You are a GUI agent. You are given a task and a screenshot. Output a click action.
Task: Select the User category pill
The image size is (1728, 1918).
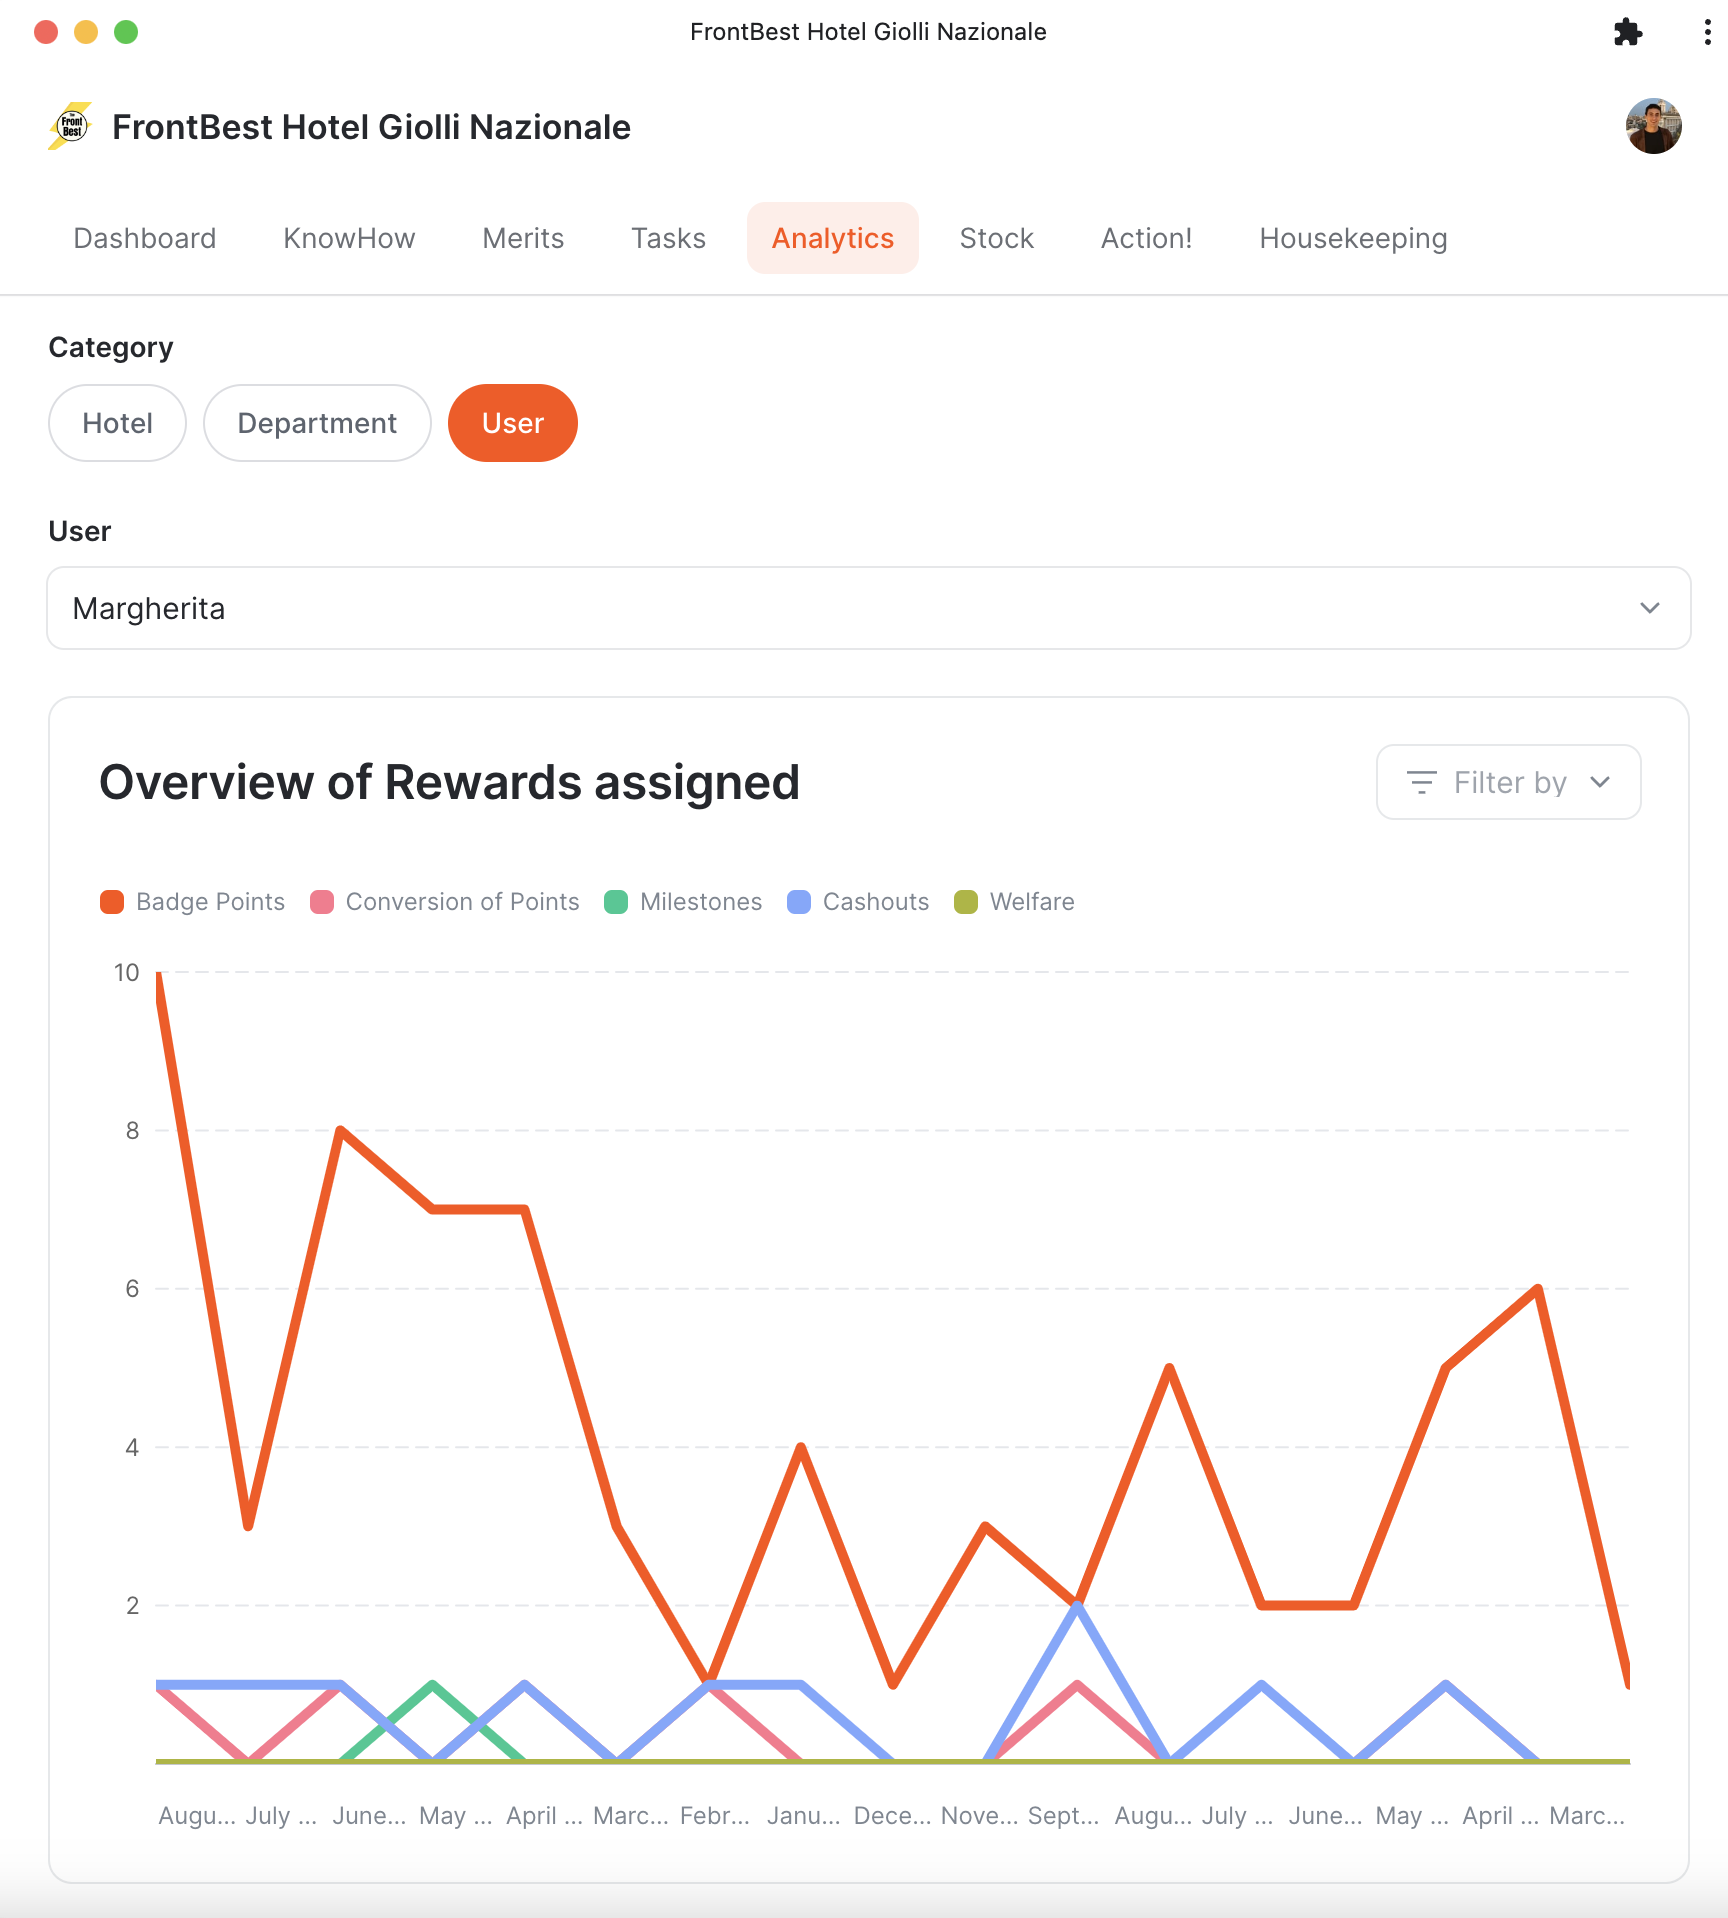512,423
